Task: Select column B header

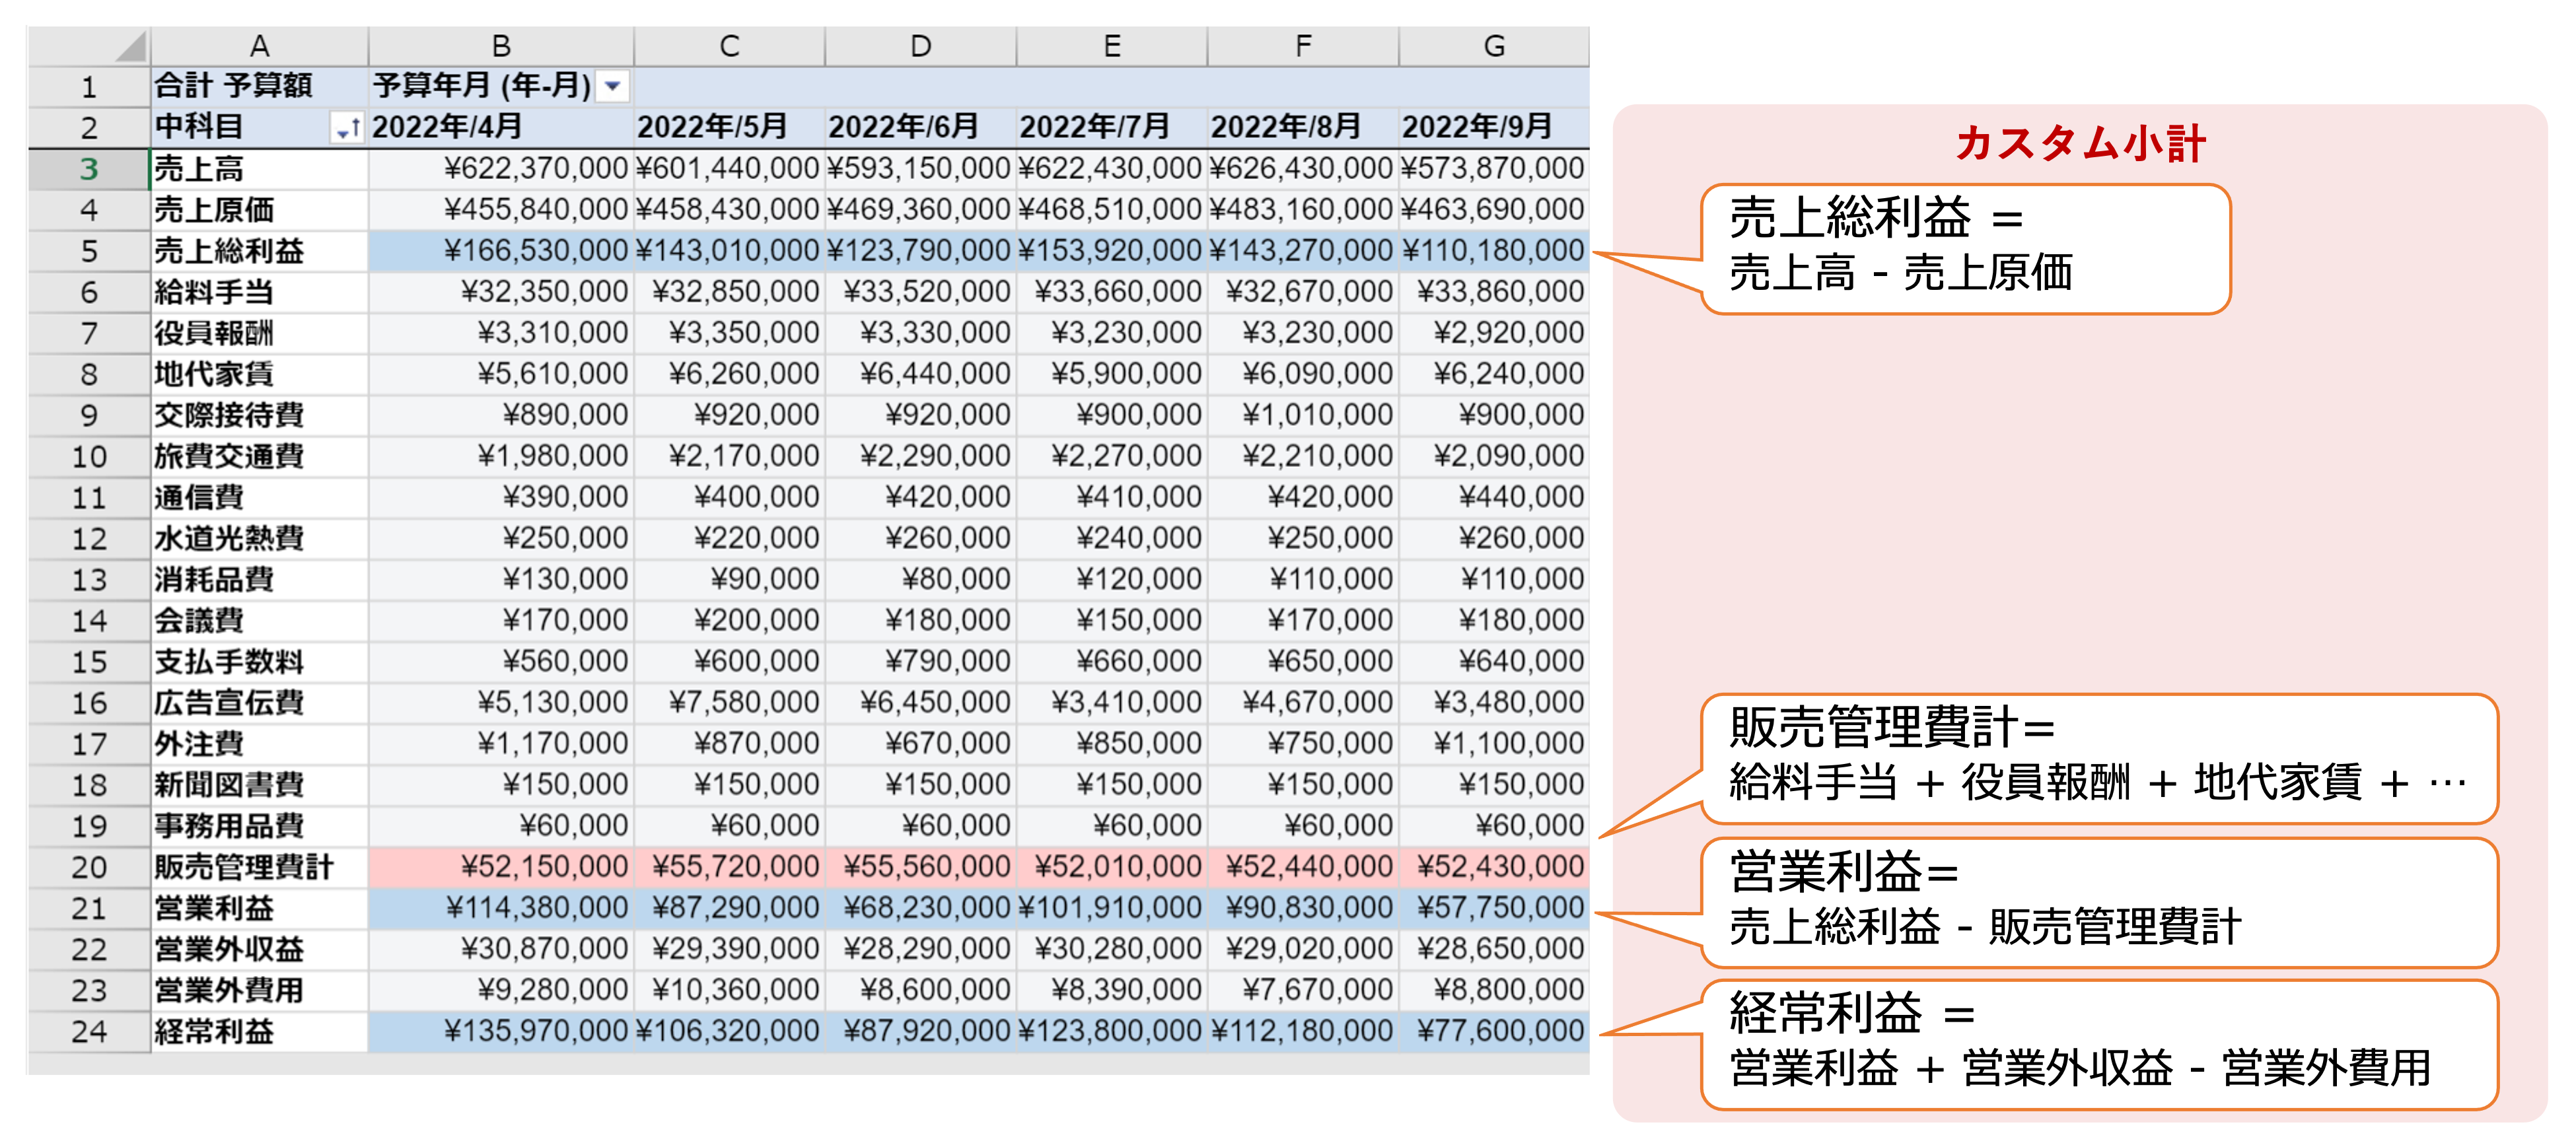Action: pyautogui.click(x=500, y=46)
